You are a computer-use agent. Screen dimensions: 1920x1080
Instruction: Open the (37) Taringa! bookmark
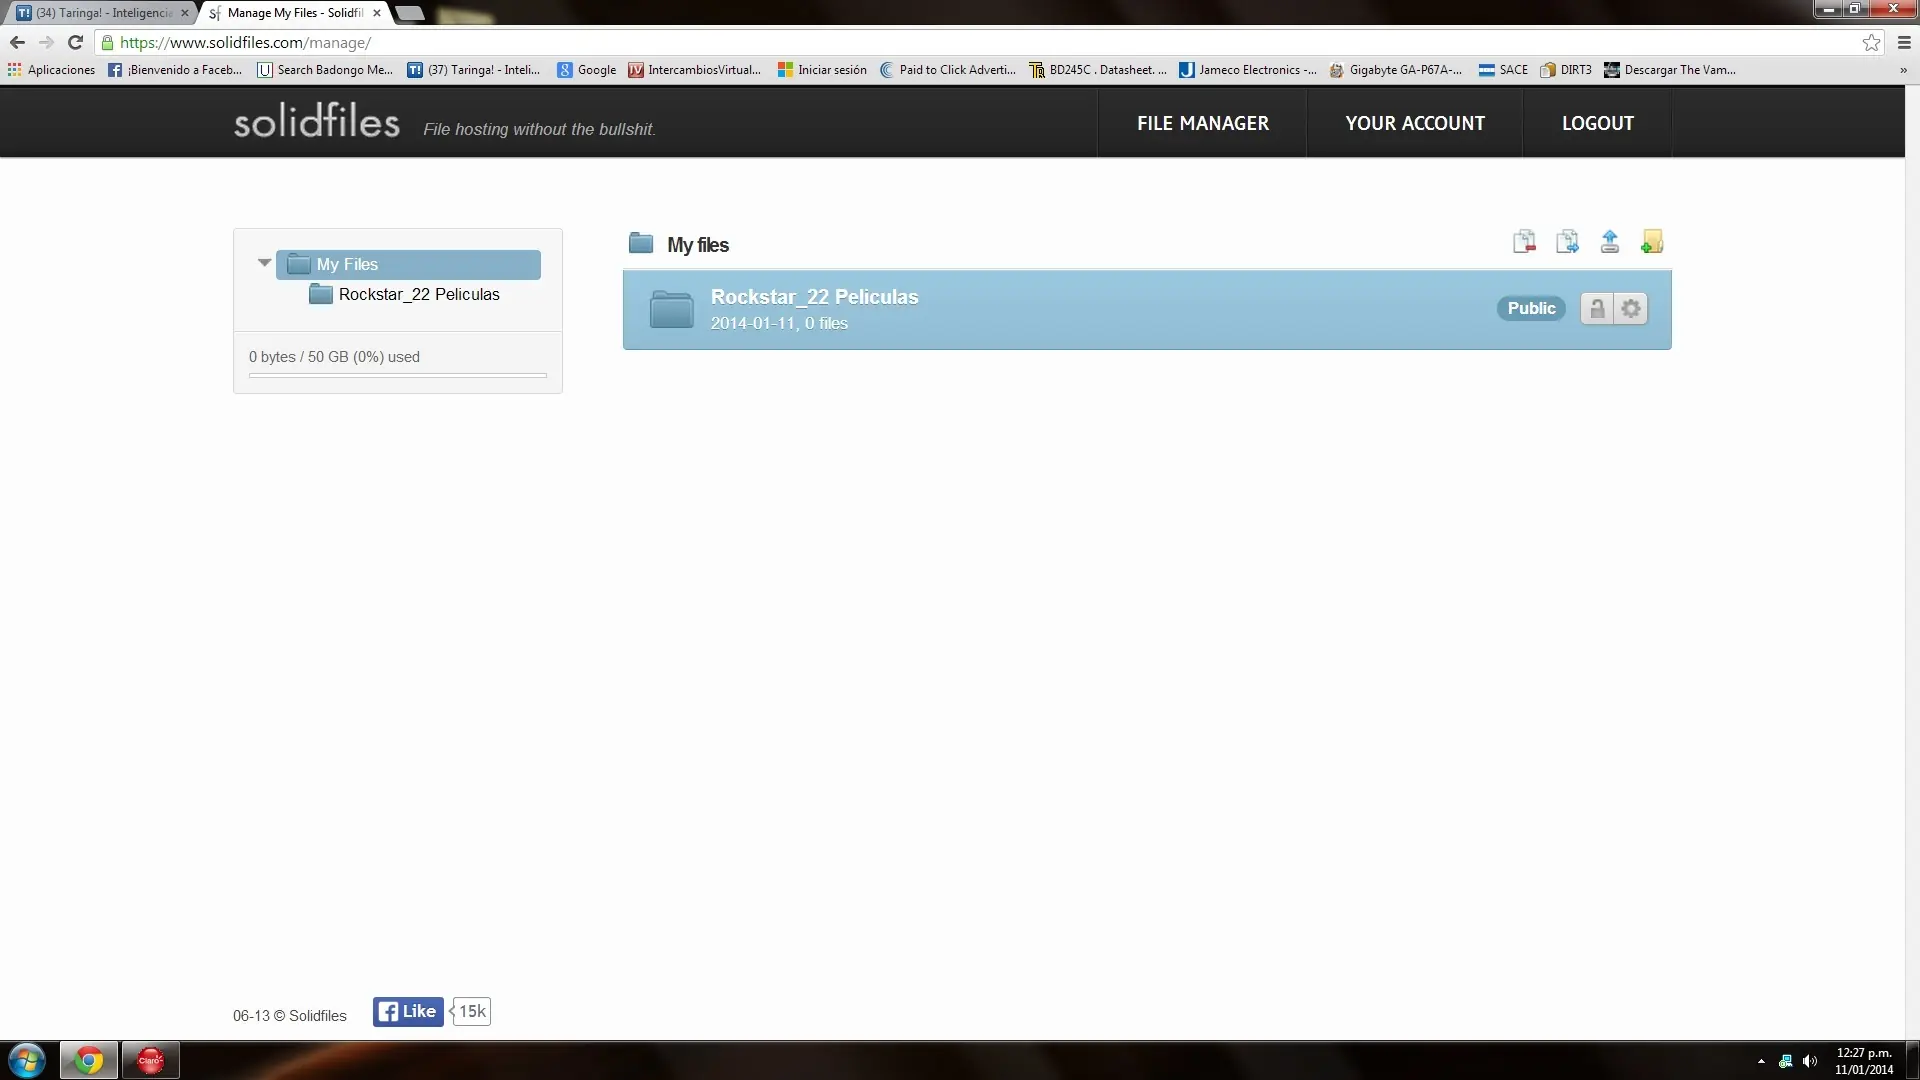[474, 70]
